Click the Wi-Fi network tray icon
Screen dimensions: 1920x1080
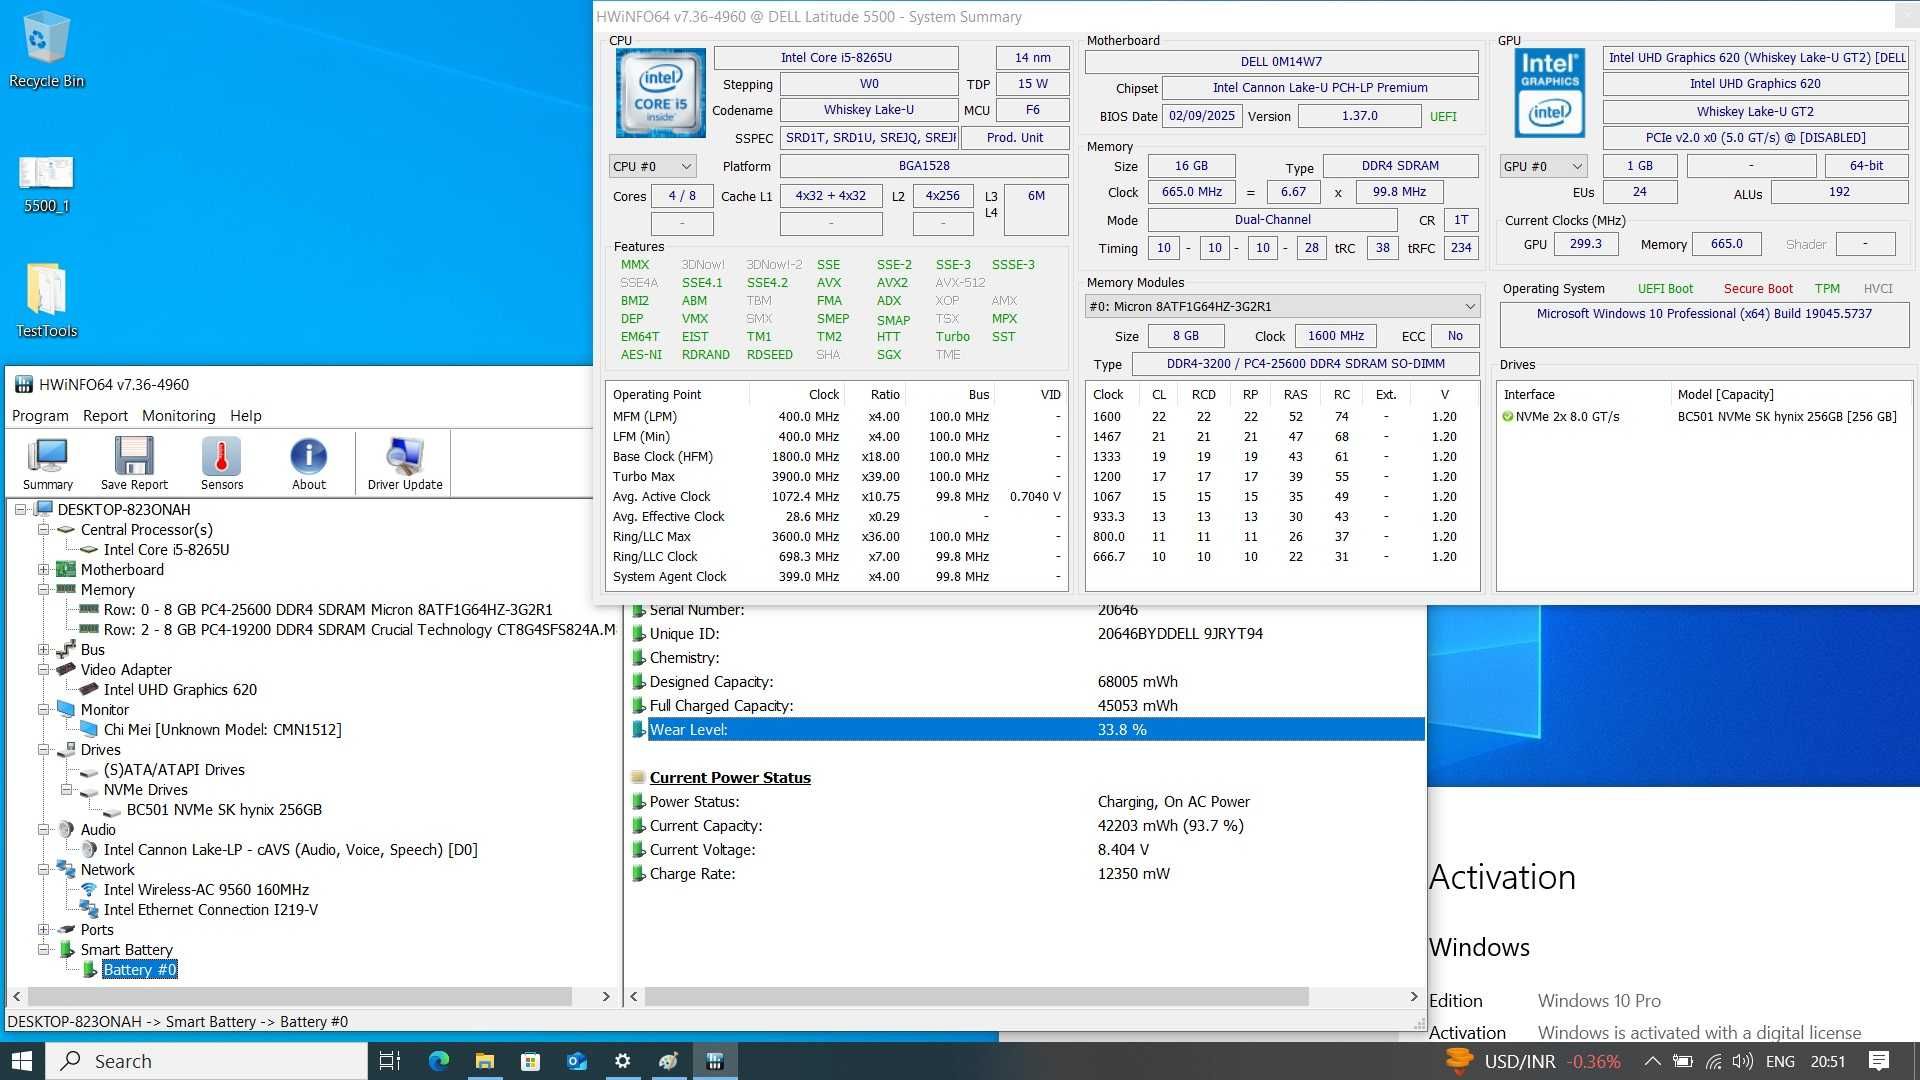coord(1714,1061)
